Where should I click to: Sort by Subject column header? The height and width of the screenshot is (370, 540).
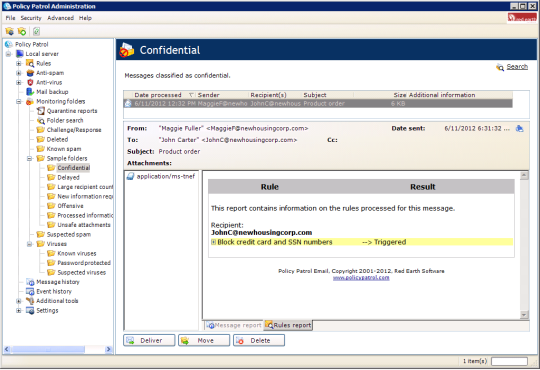pos(327,95)
